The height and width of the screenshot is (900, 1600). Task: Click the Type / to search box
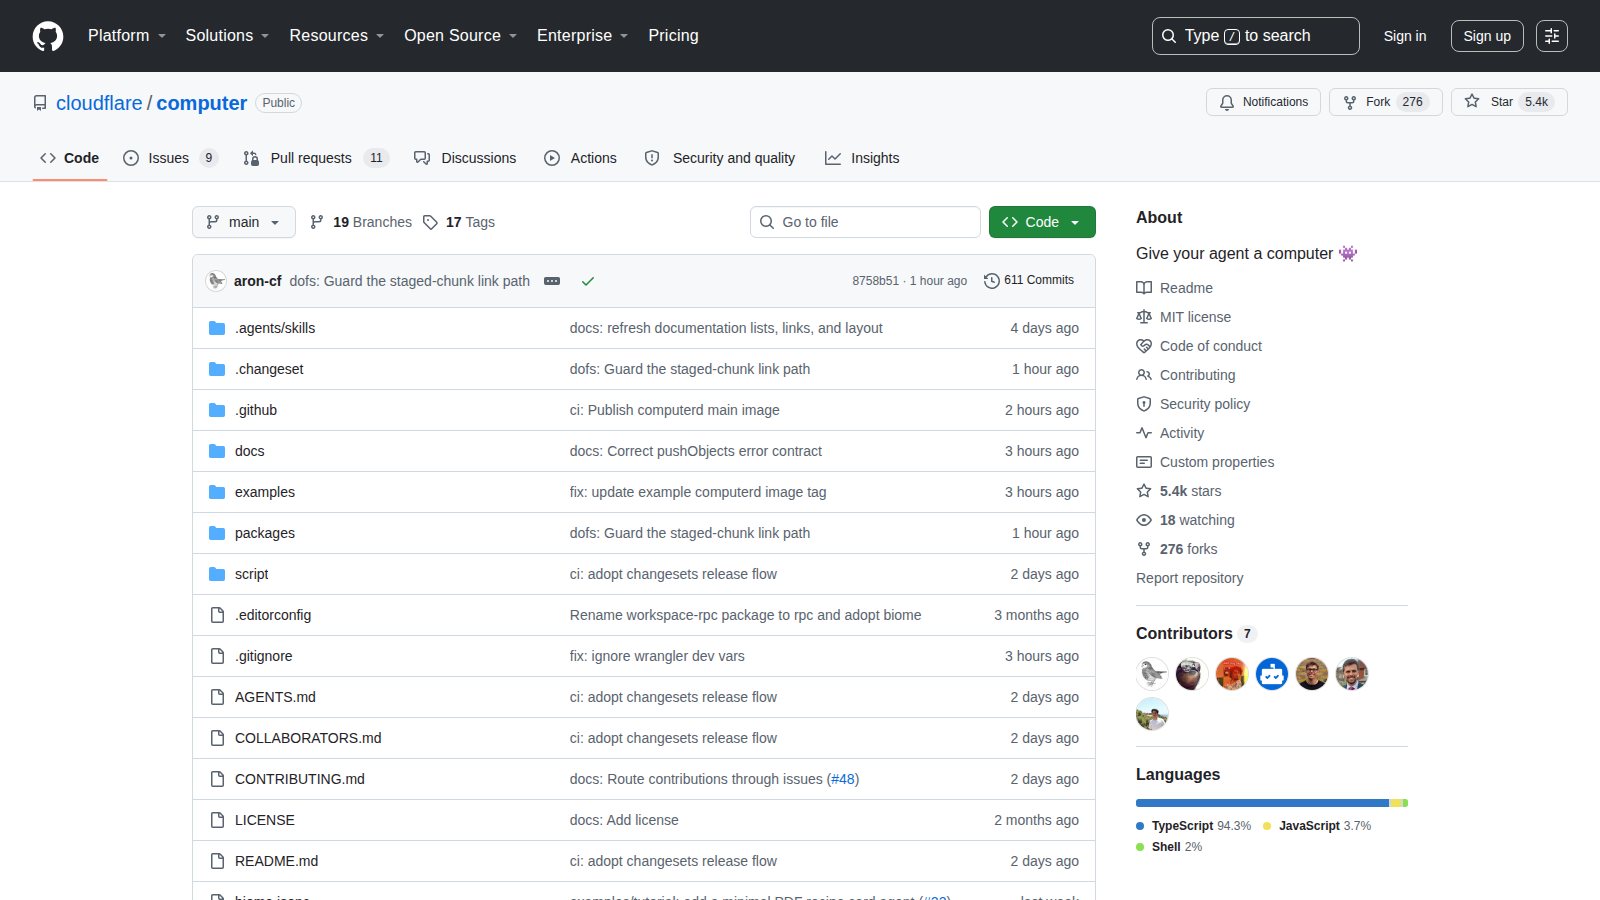pyautogui.click(x=1256, y=36)
